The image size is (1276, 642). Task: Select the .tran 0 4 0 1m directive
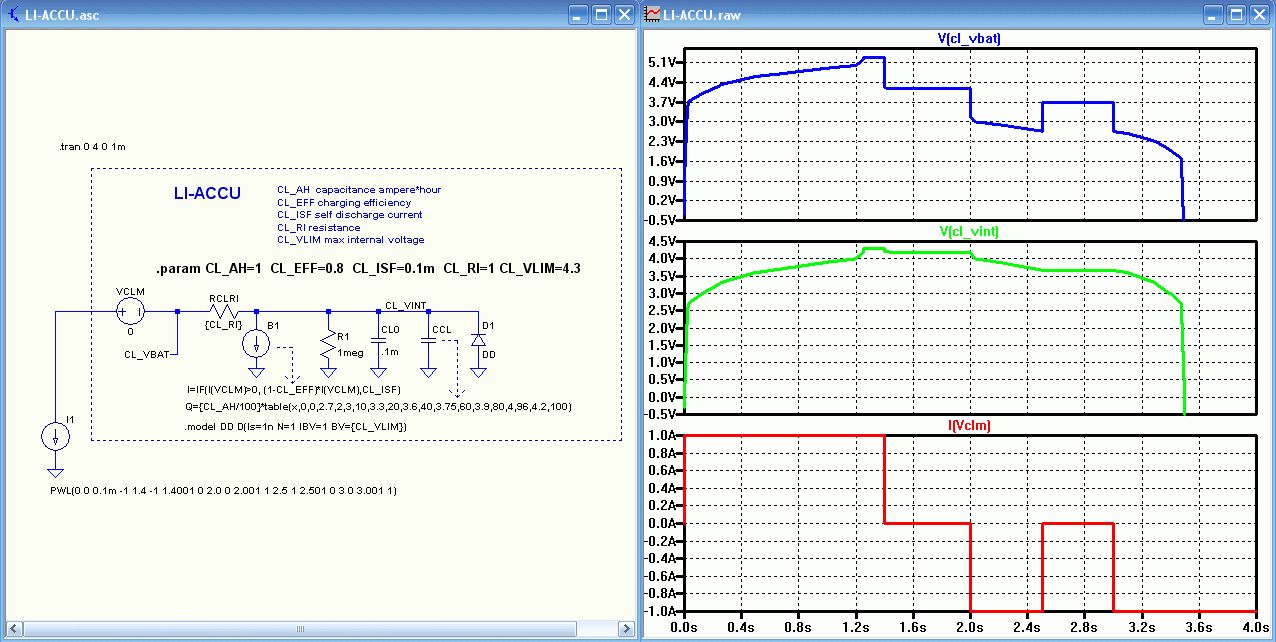point(93,147)
